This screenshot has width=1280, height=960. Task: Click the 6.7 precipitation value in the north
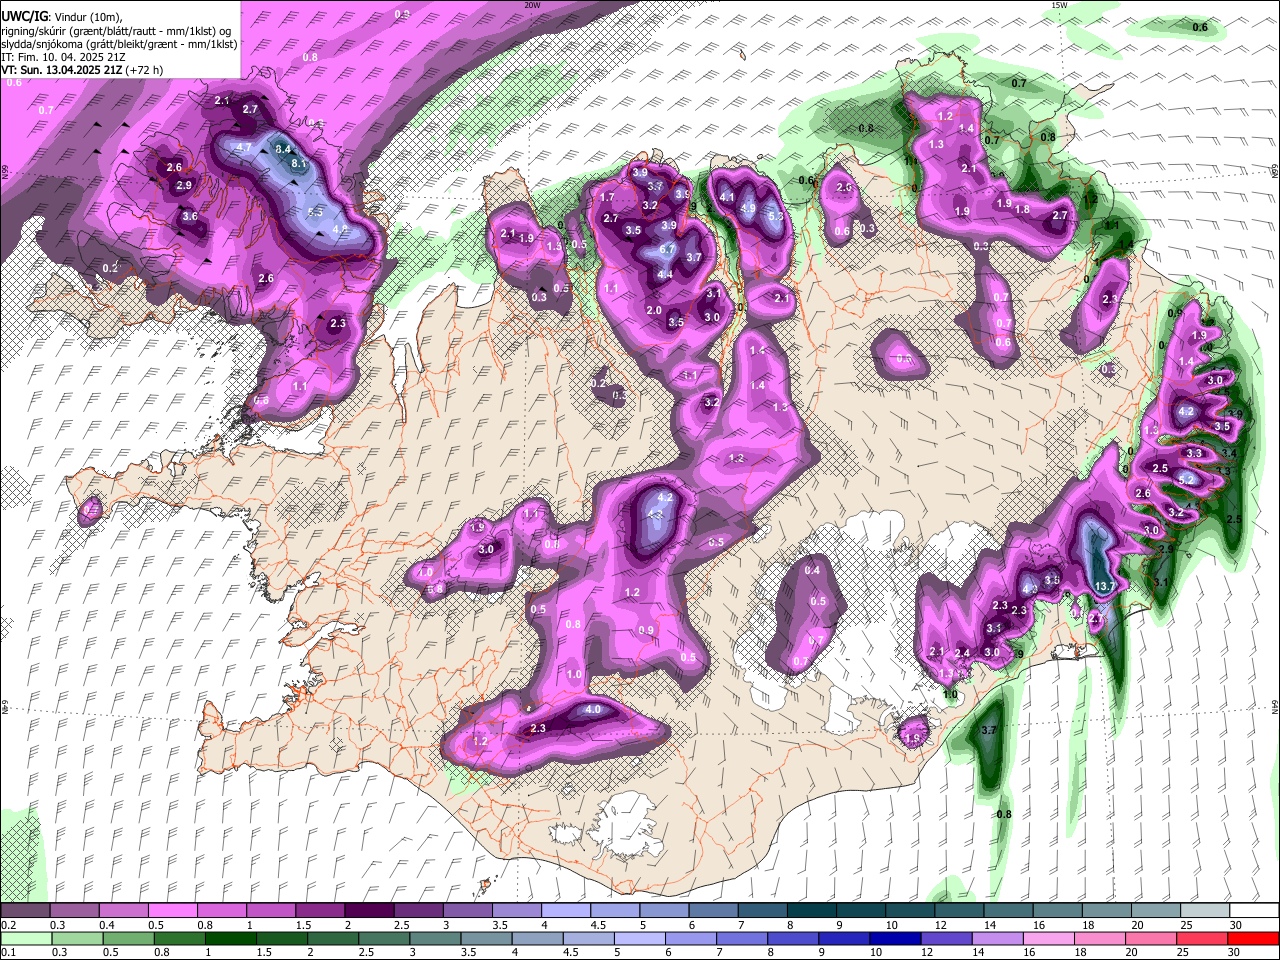(x=668, y=249)
